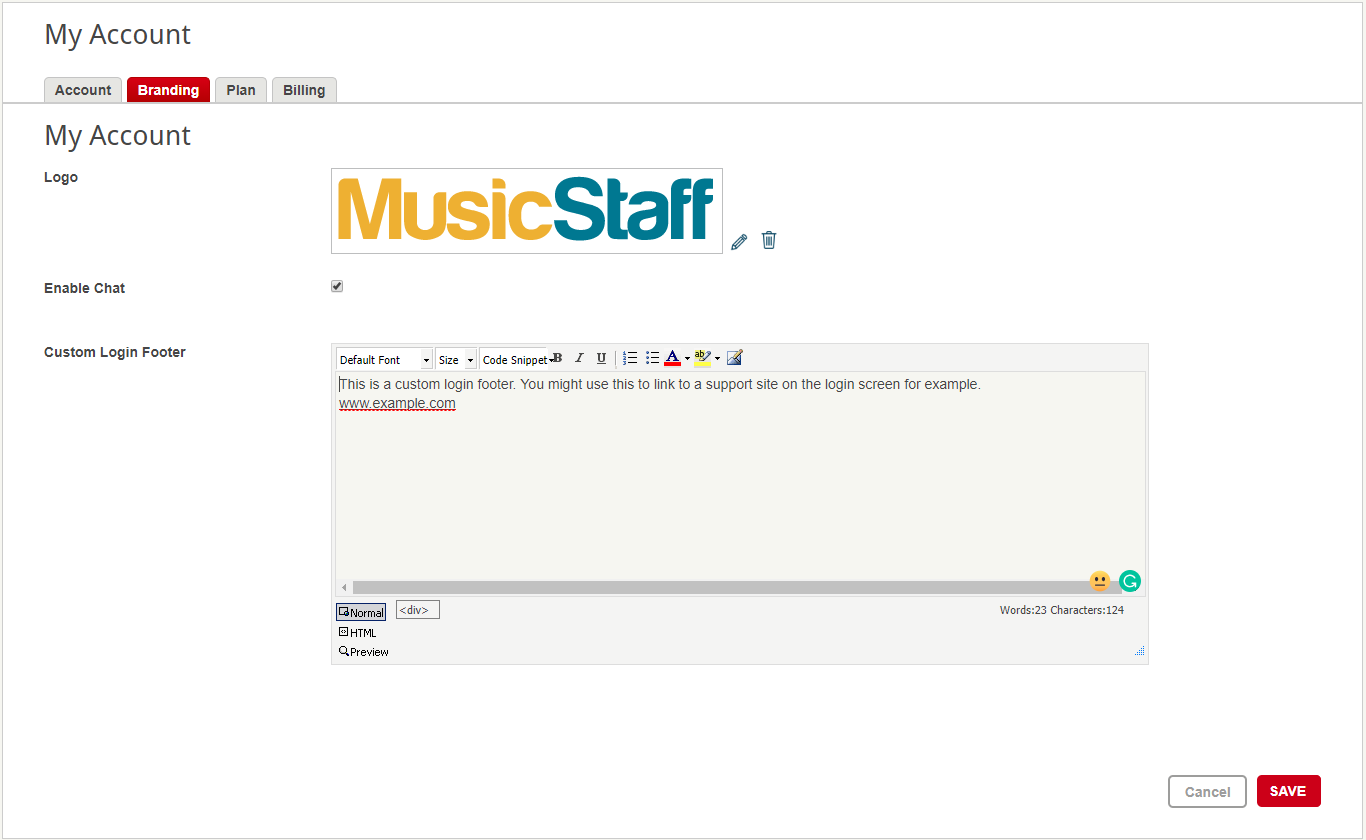The width and height of the screenshot is (1366, 840).
Task: Click the Cancel button
Action: (1207, 791)
